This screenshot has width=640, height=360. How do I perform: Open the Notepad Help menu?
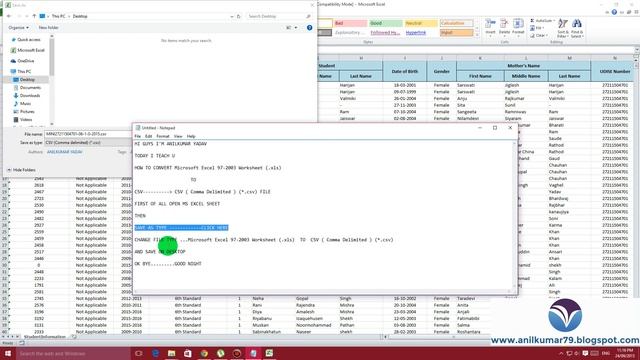[x=191, y=136]
